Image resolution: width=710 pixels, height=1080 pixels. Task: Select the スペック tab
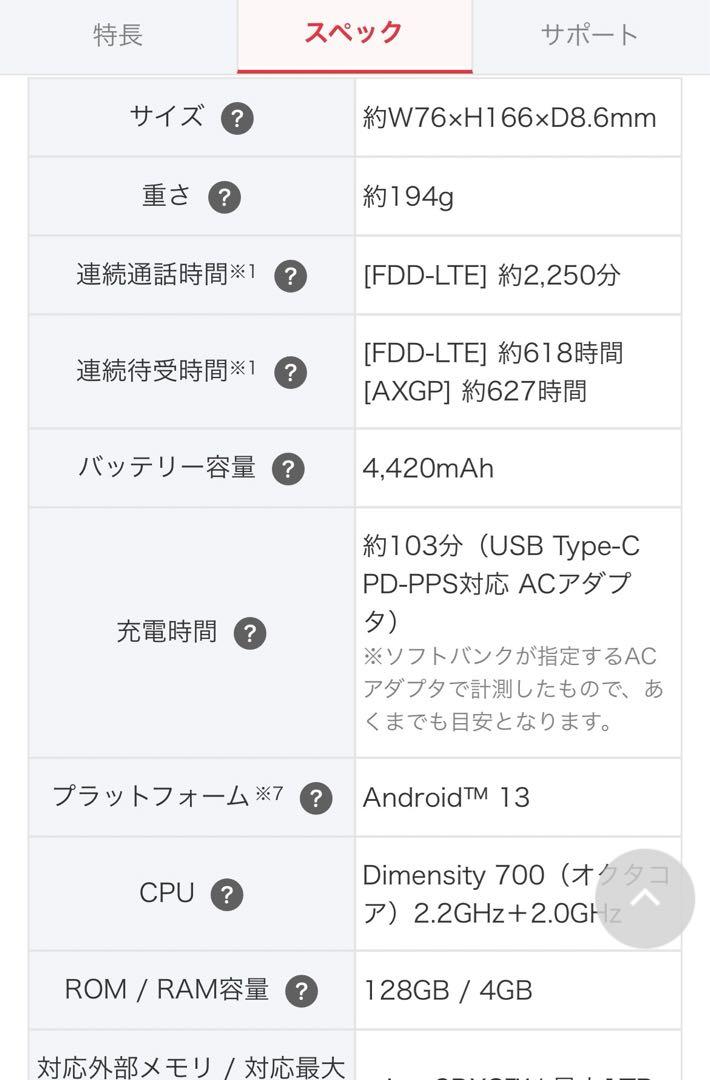(x=355, y=36)
